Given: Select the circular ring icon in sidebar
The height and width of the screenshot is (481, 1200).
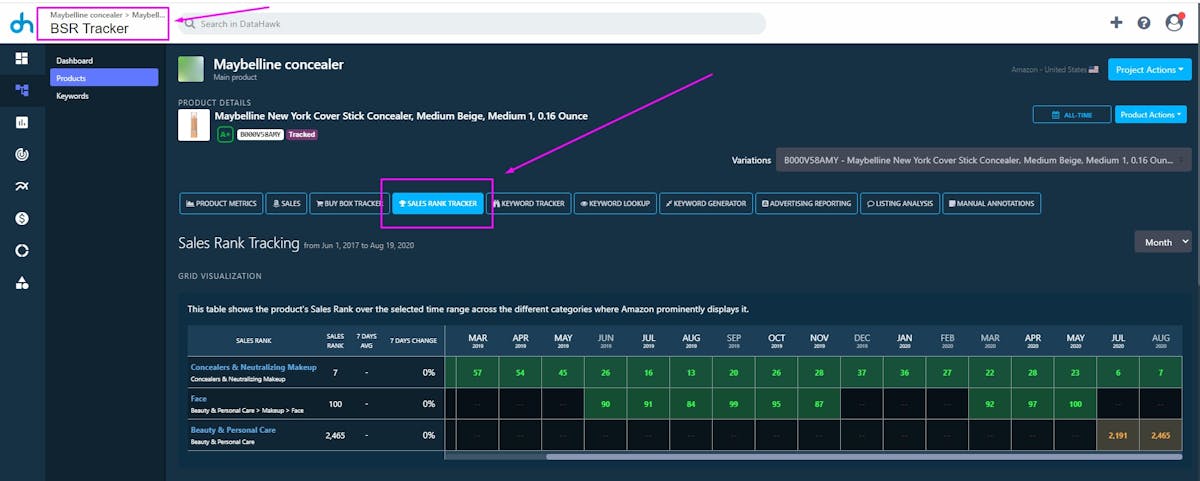Looking at the screenshot, I should (21, 250).
